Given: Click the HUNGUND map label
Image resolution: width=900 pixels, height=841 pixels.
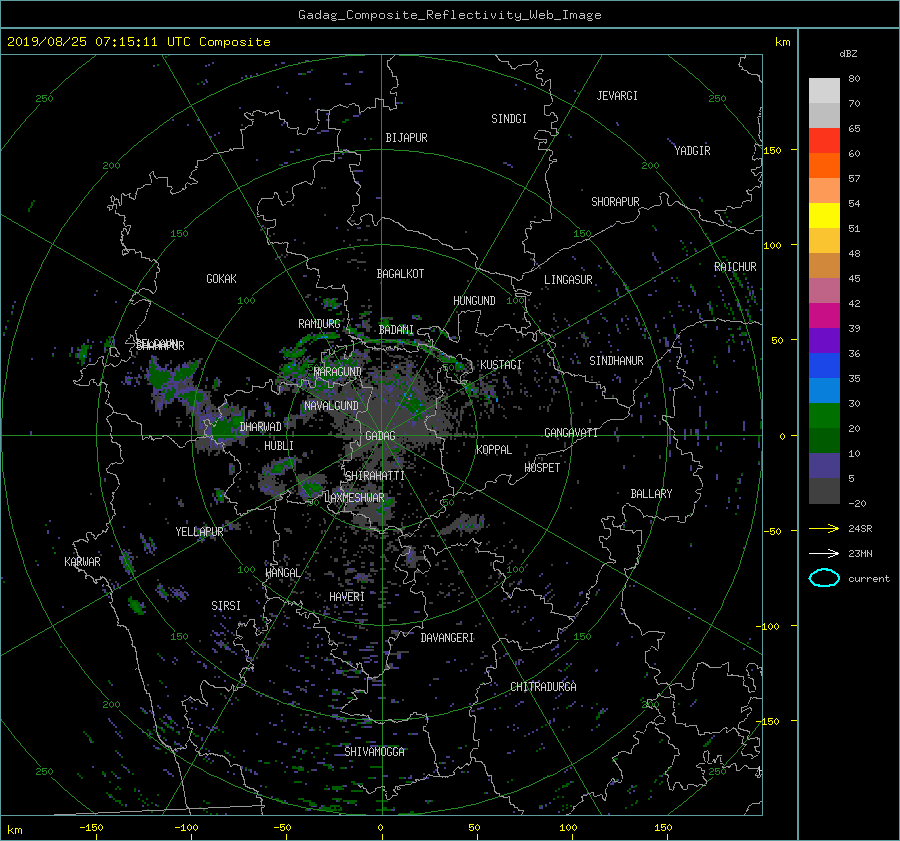Looking at the screenshot, I should pyautogui.click(x=474, y=301).
